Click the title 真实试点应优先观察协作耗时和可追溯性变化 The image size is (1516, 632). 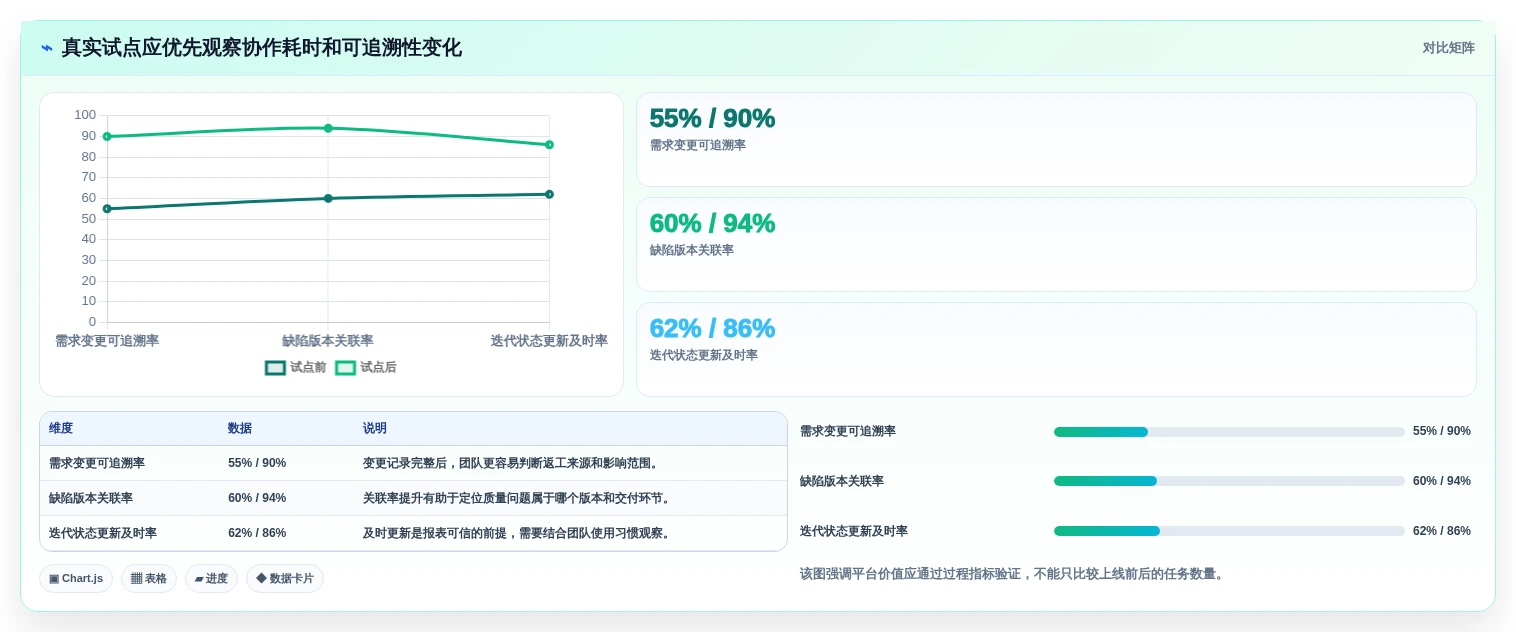coord(262,48)
